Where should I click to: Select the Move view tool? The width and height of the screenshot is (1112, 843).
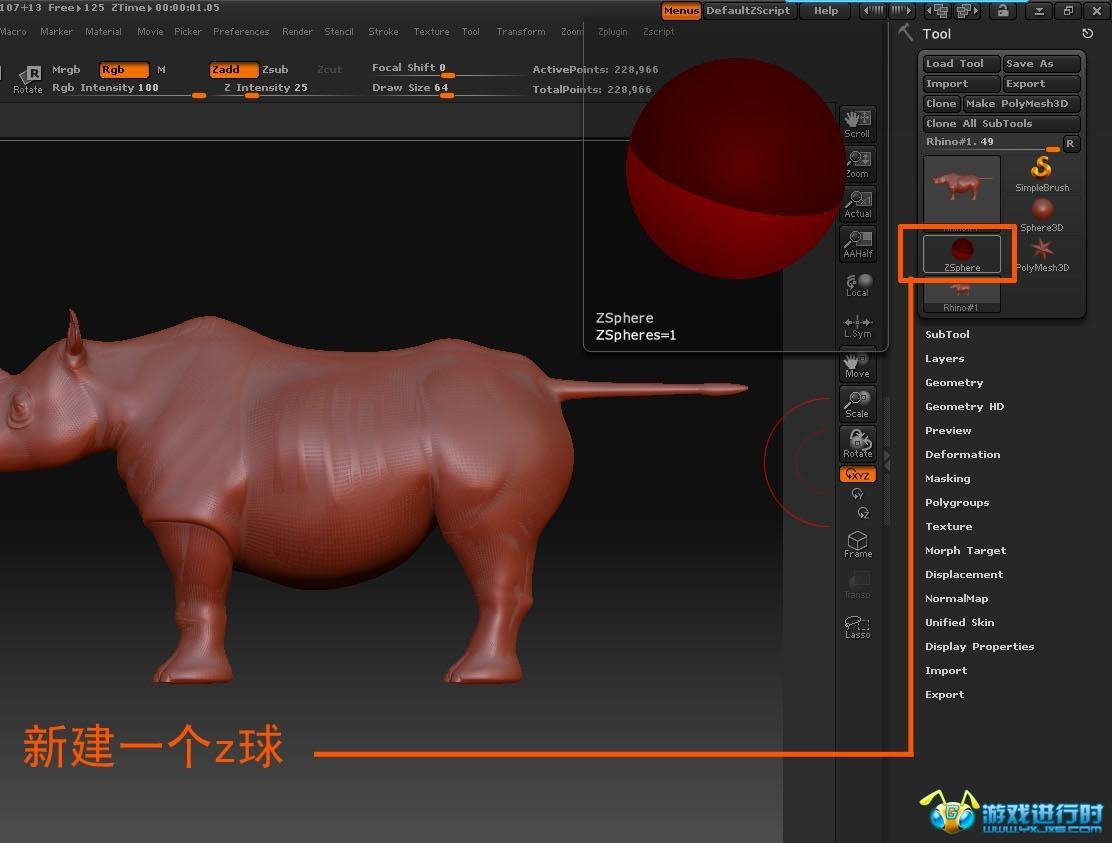[x=857, y=364]
